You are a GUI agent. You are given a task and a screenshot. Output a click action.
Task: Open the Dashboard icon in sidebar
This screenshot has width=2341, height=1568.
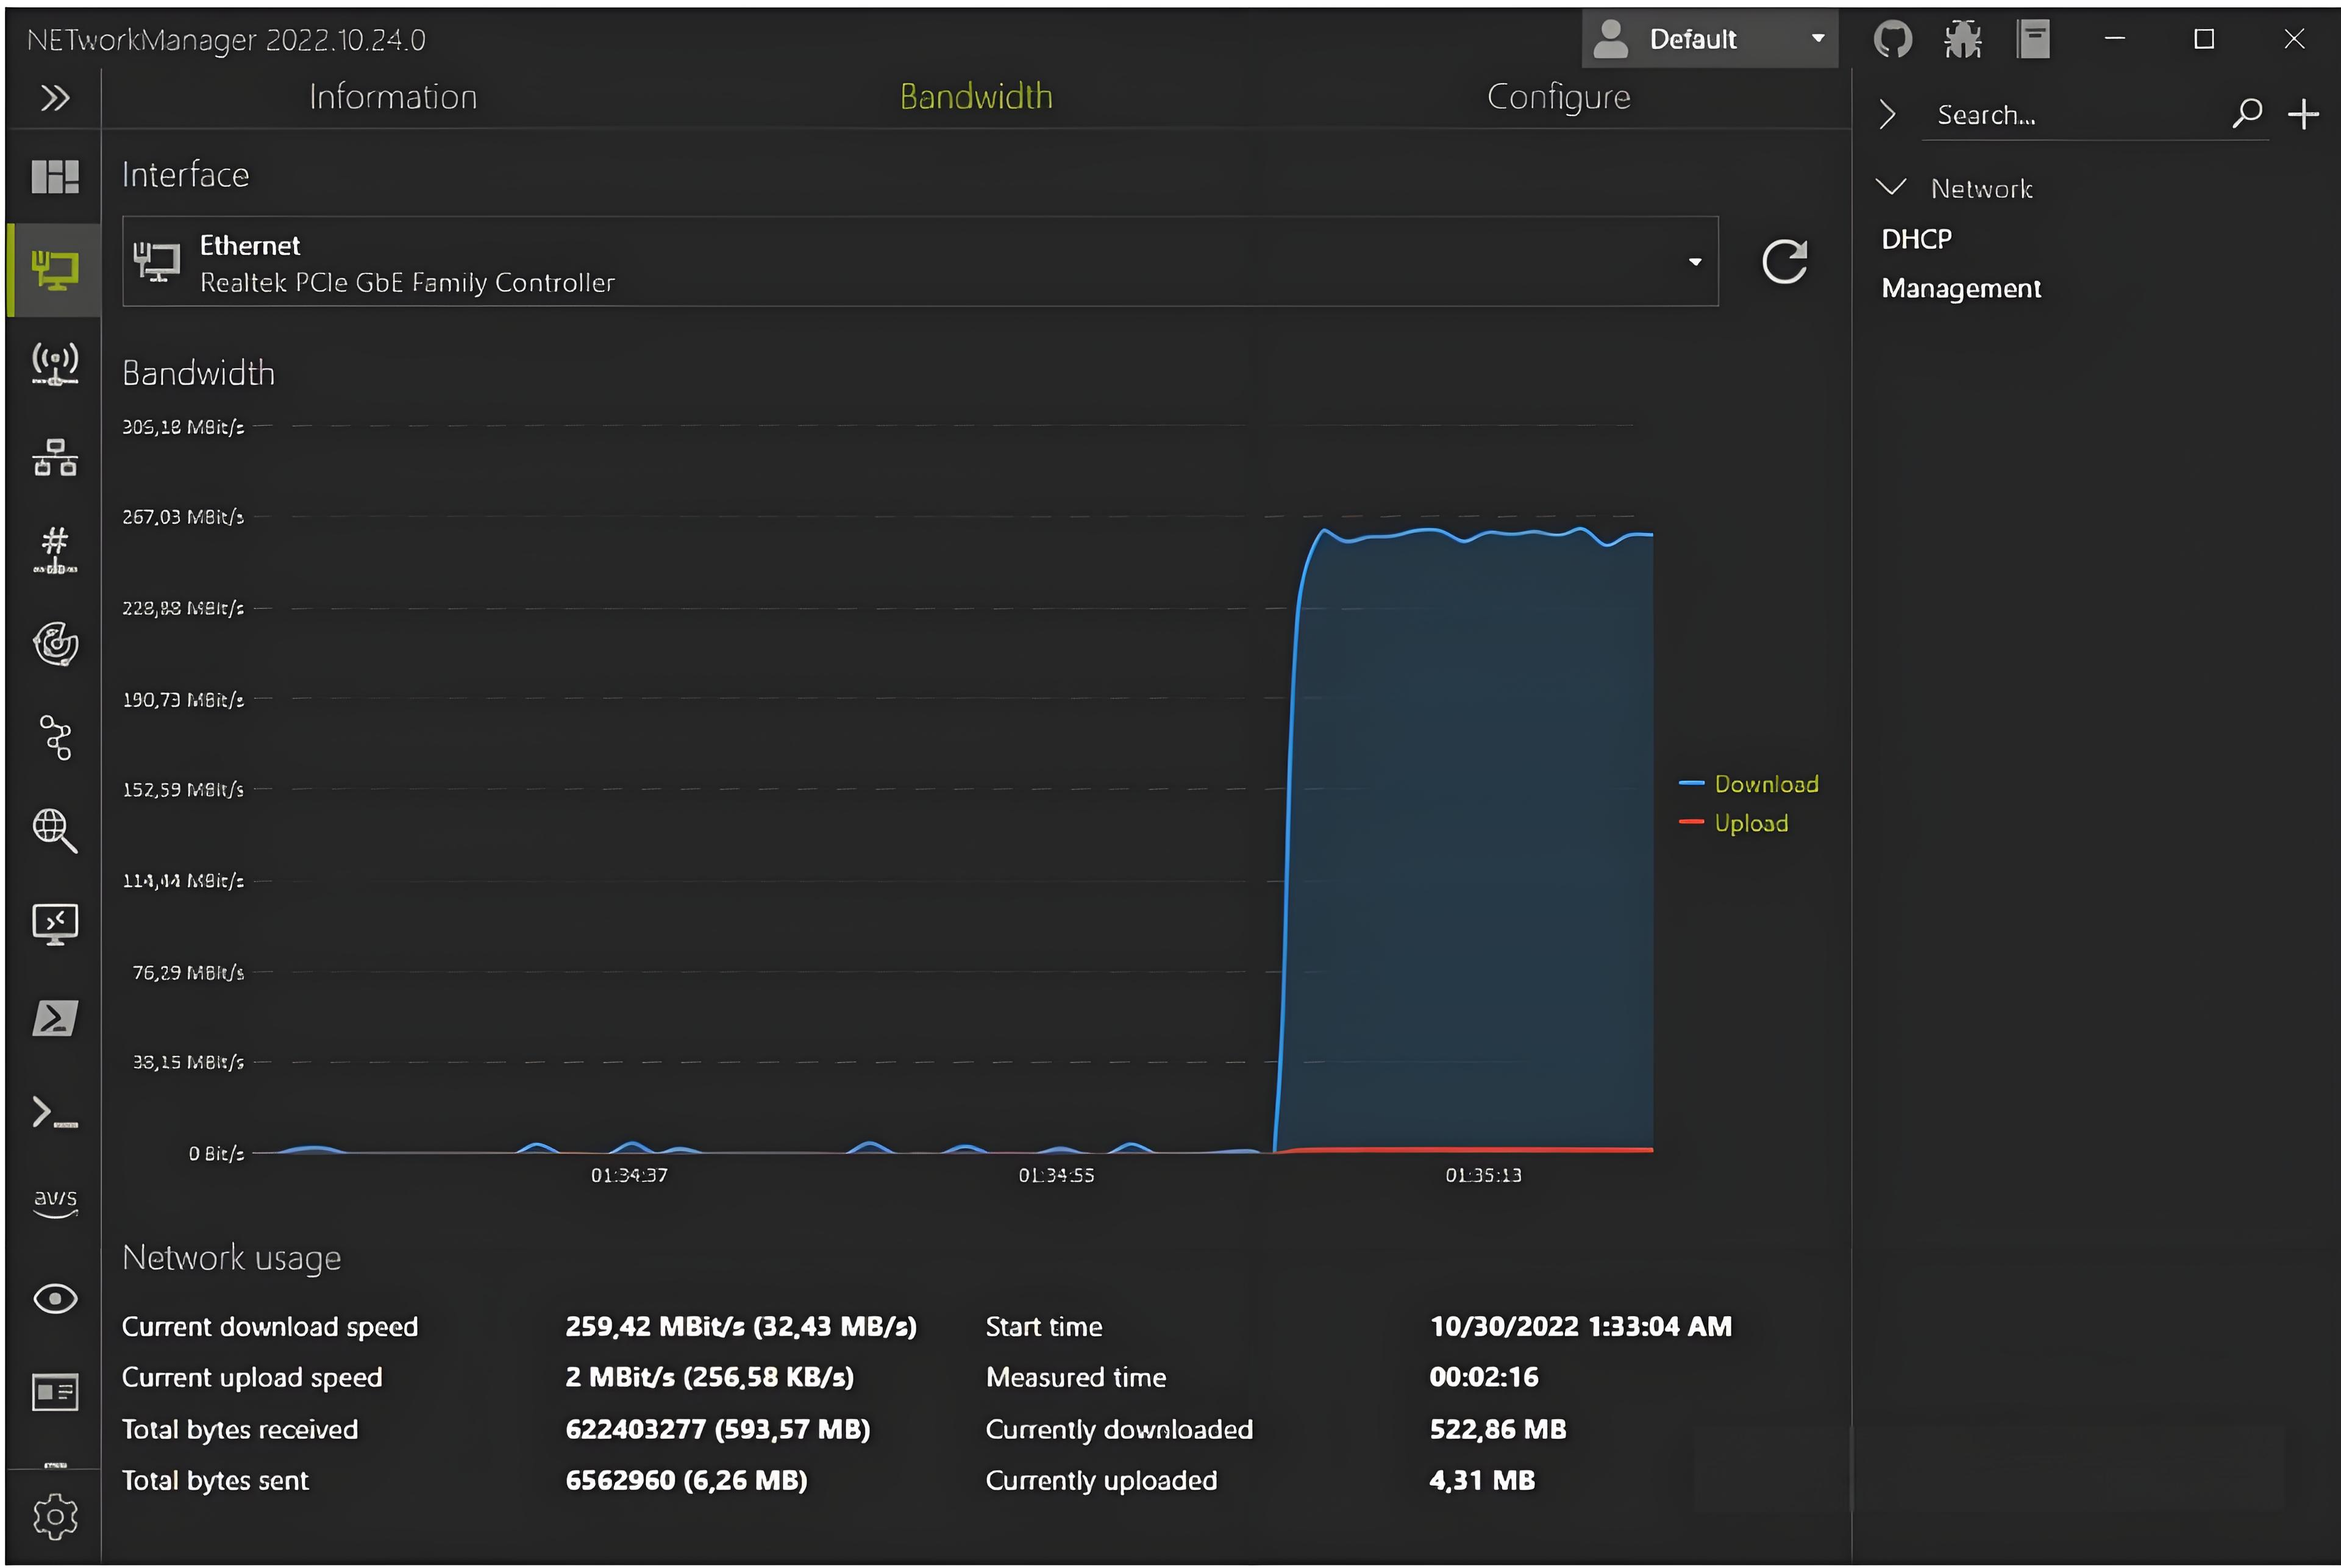[x=55, y=177]
